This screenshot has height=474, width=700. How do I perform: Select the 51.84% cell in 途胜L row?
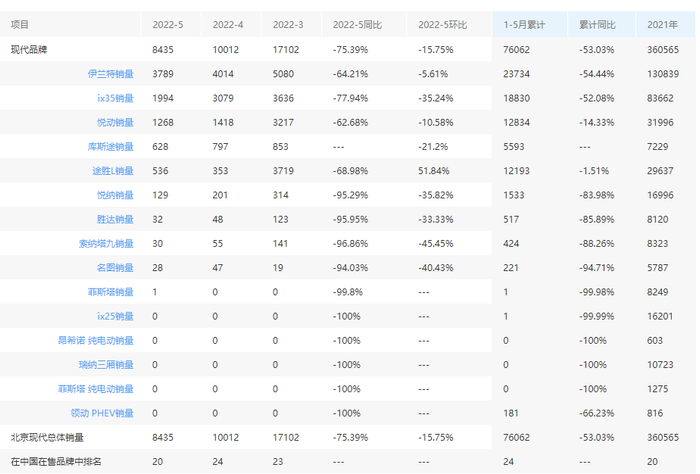434,170
